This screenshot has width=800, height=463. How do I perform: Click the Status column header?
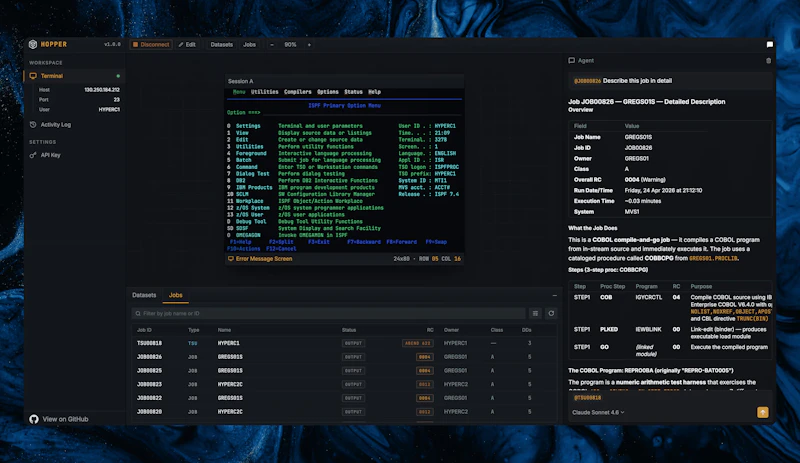click(x=349, y=330)
